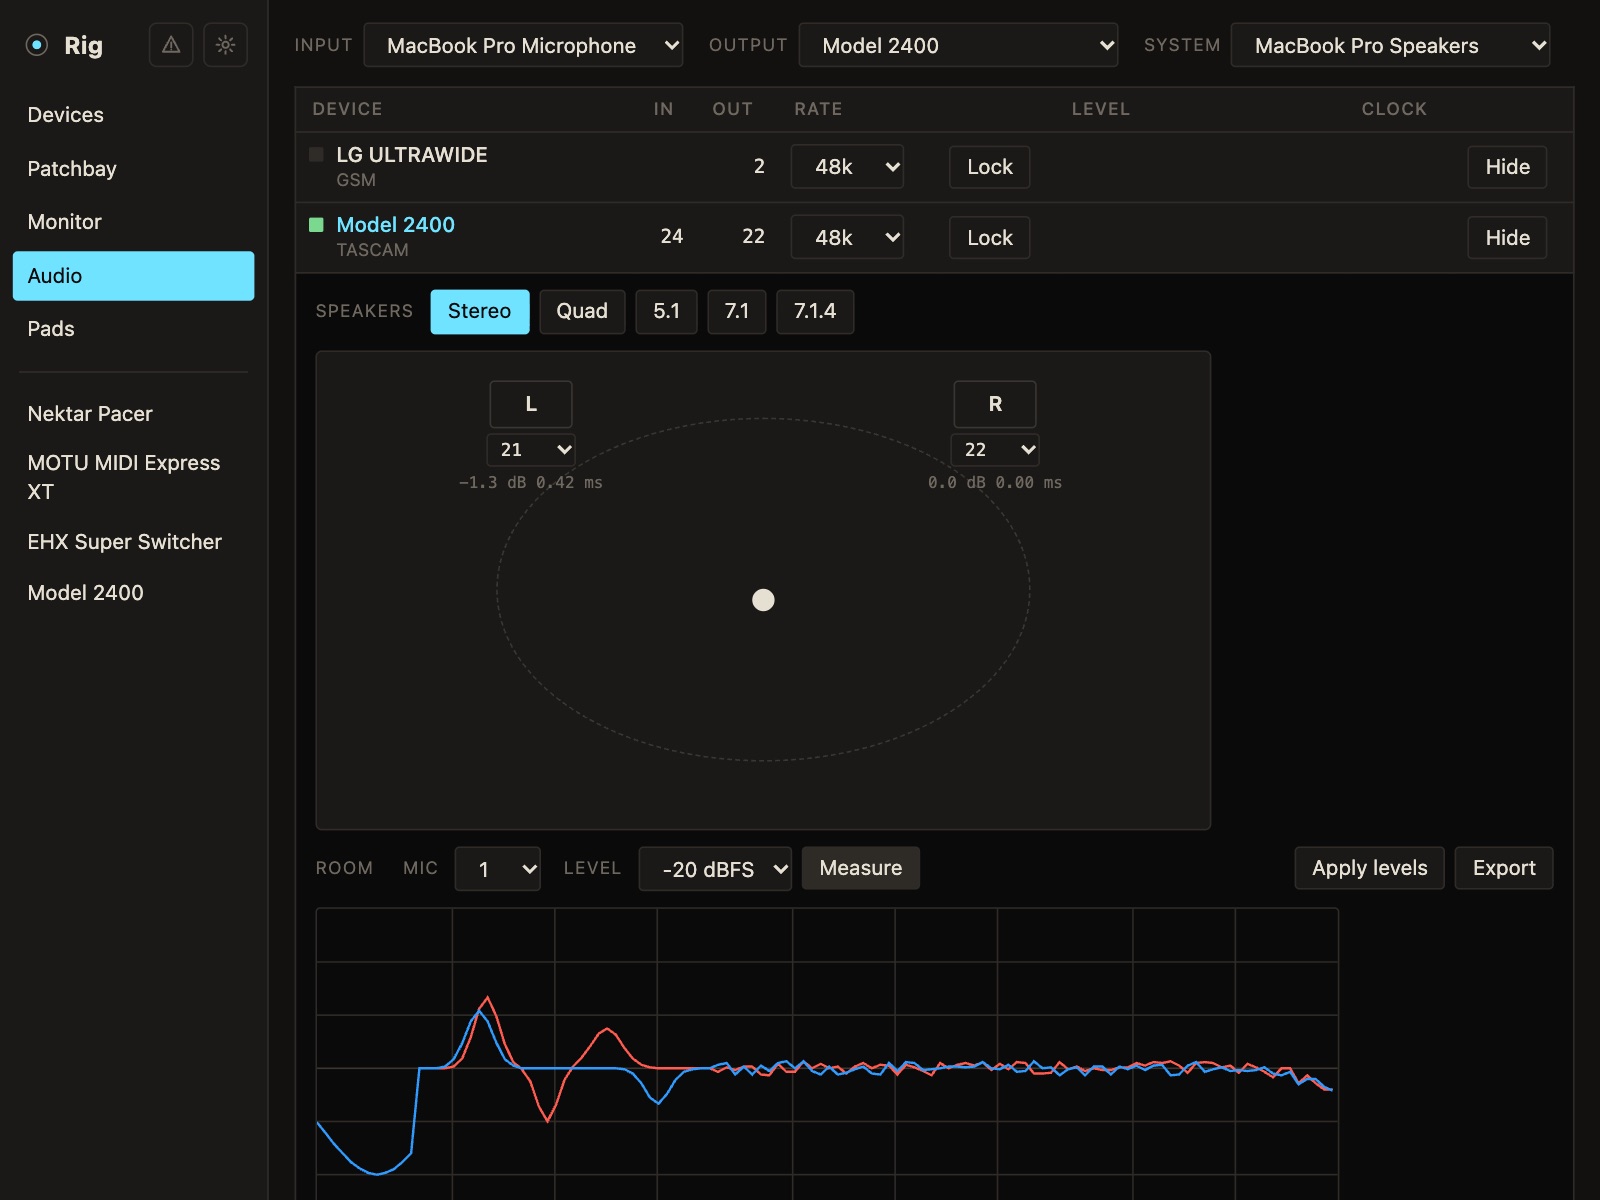Viewport: 1600px width, 1200px height.
Task: Open the Pads section
Action: point(133,329)
